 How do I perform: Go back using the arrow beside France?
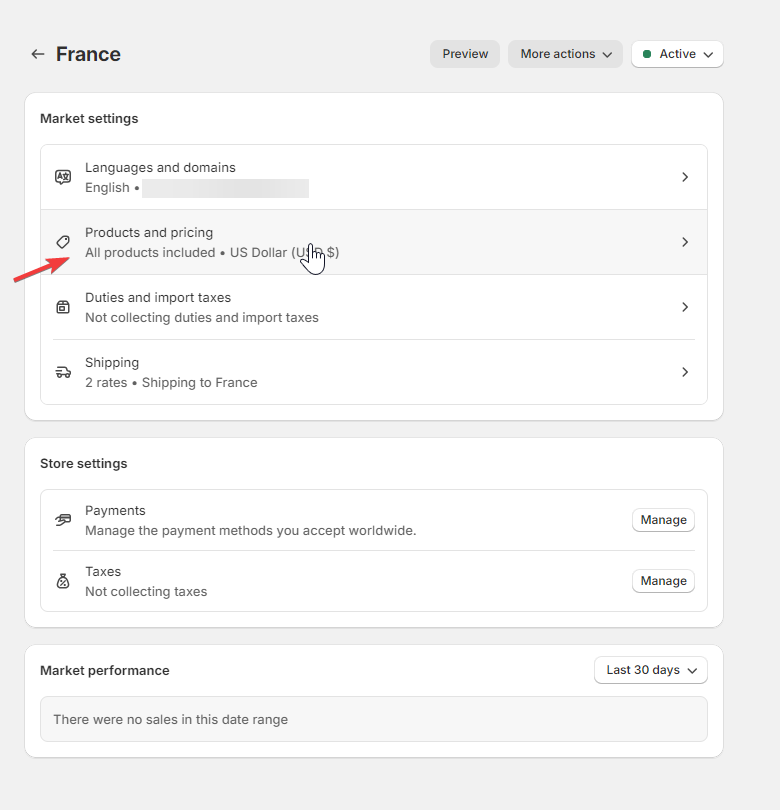coord(38,54)
